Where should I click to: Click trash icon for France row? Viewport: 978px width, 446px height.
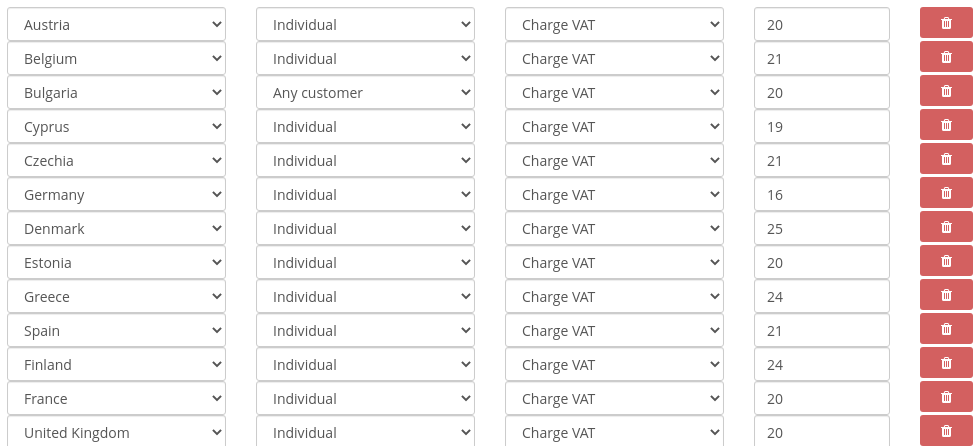946,398
